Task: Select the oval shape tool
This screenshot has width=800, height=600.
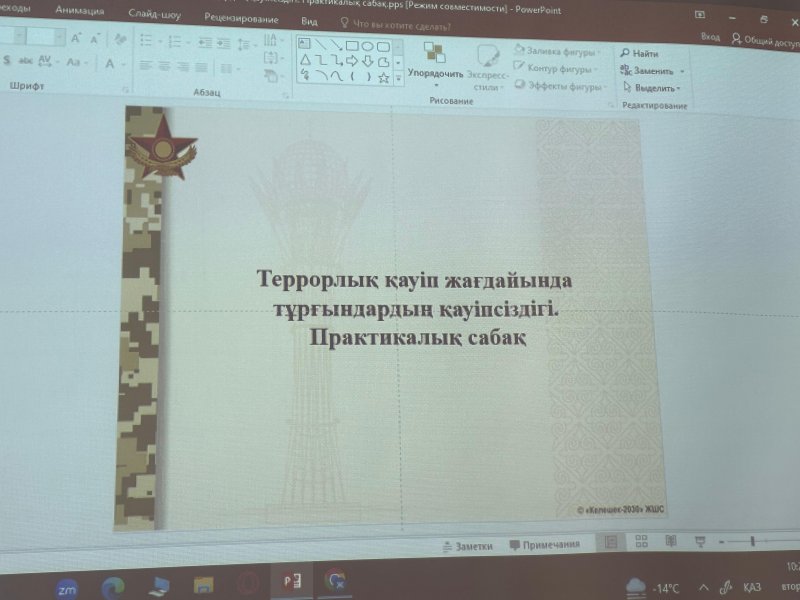Action: [368, 46]
